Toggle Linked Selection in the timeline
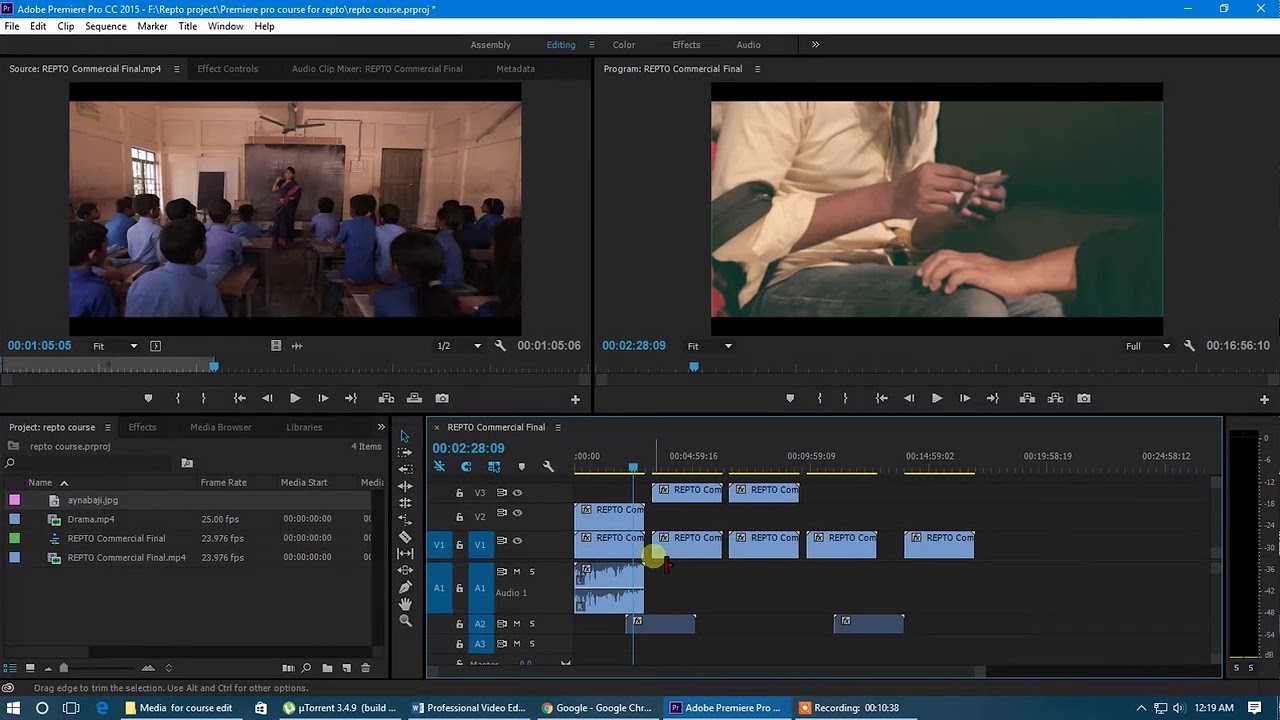 point(494,467)
